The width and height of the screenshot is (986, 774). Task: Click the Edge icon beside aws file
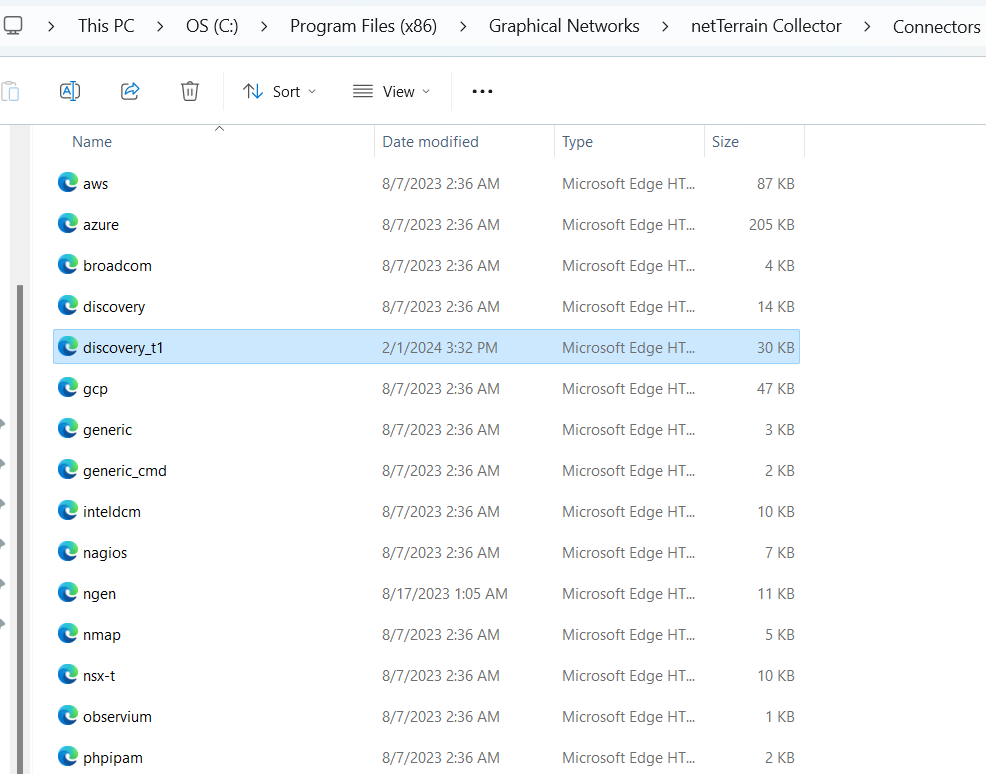coord(68,183)
